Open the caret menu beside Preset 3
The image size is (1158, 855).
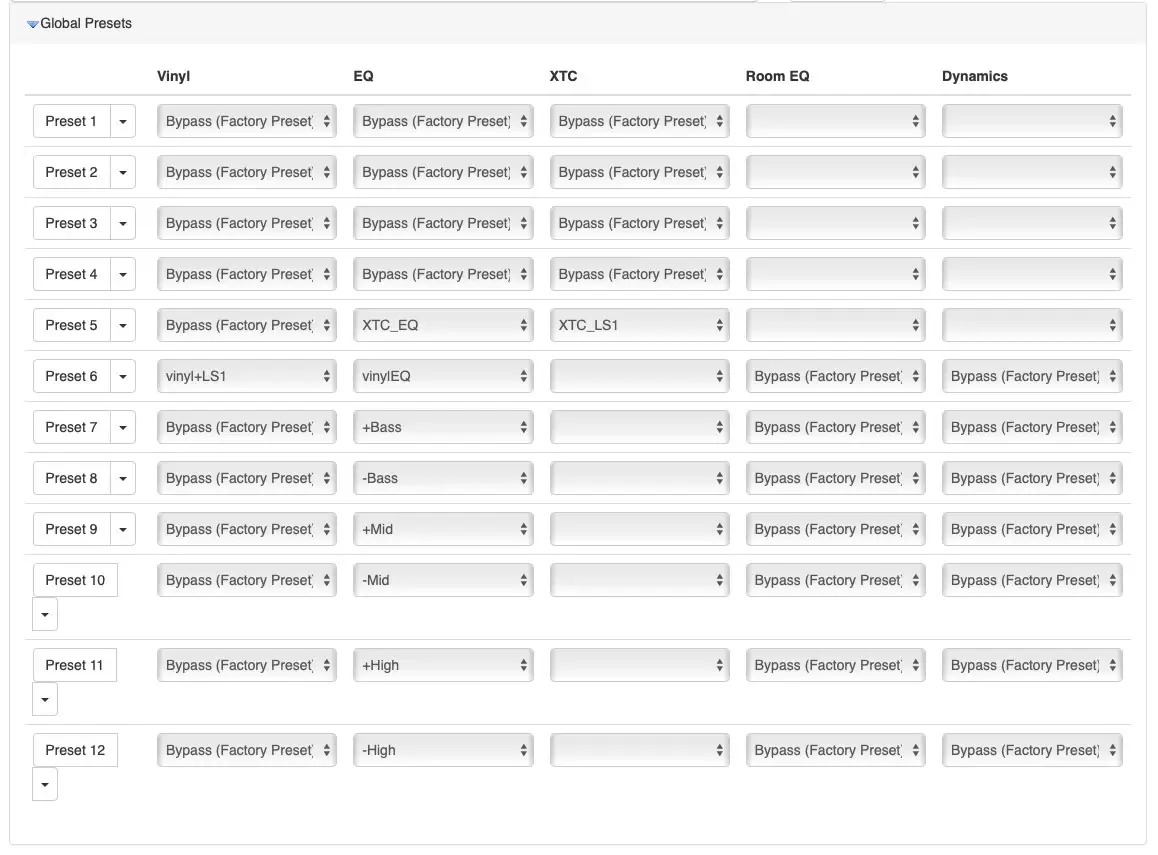pos(122,223)
